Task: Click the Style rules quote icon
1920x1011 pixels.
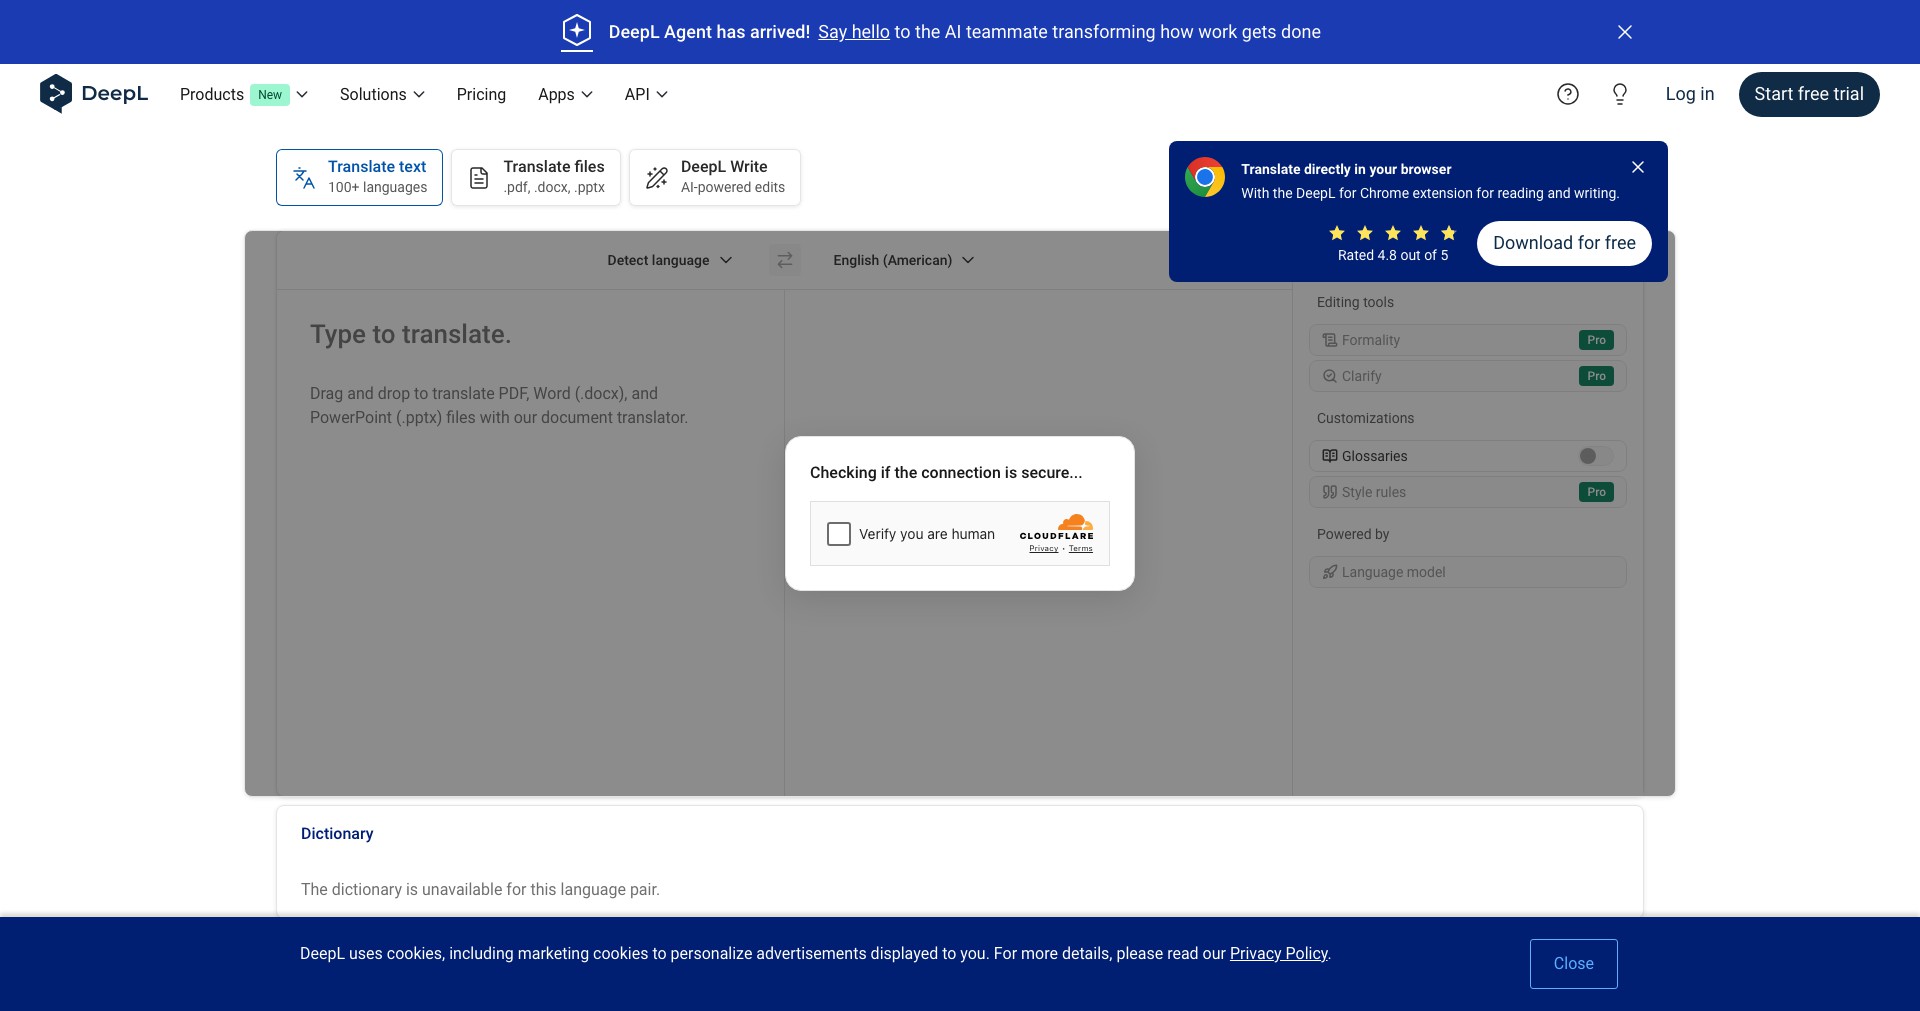Action: (1330, 492)
